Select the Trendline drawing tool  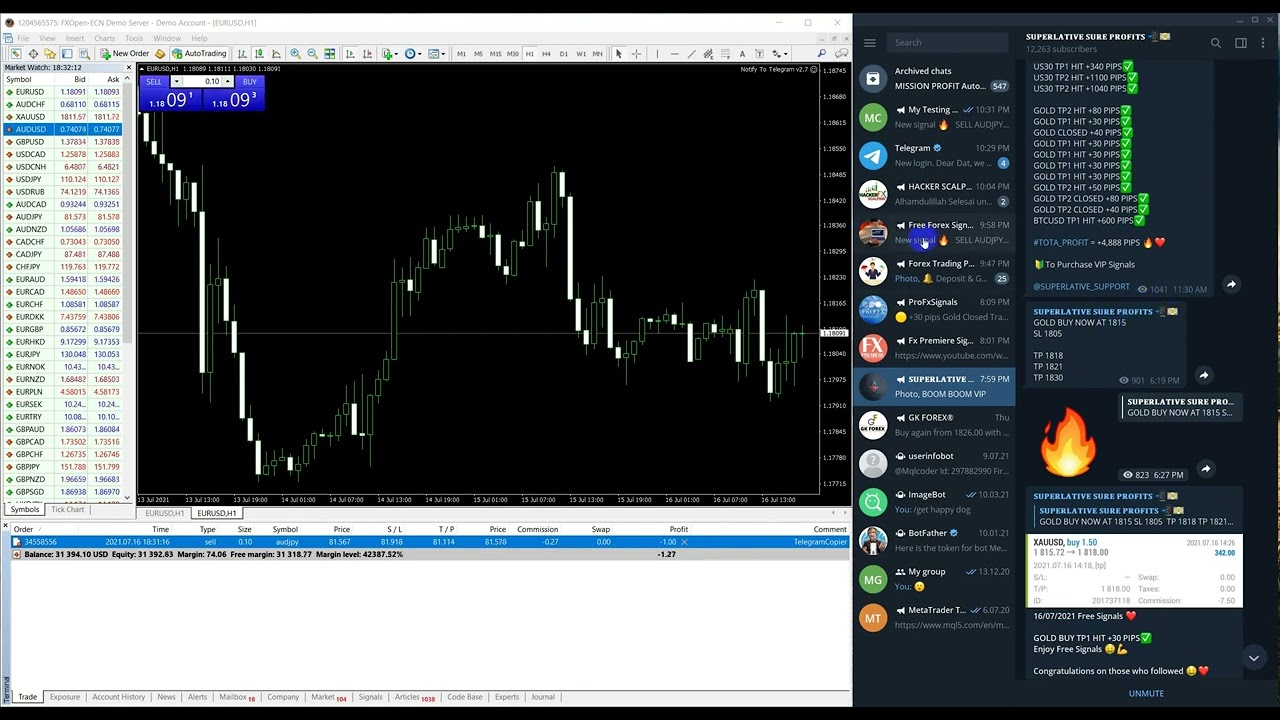click(x=691, y=53)
